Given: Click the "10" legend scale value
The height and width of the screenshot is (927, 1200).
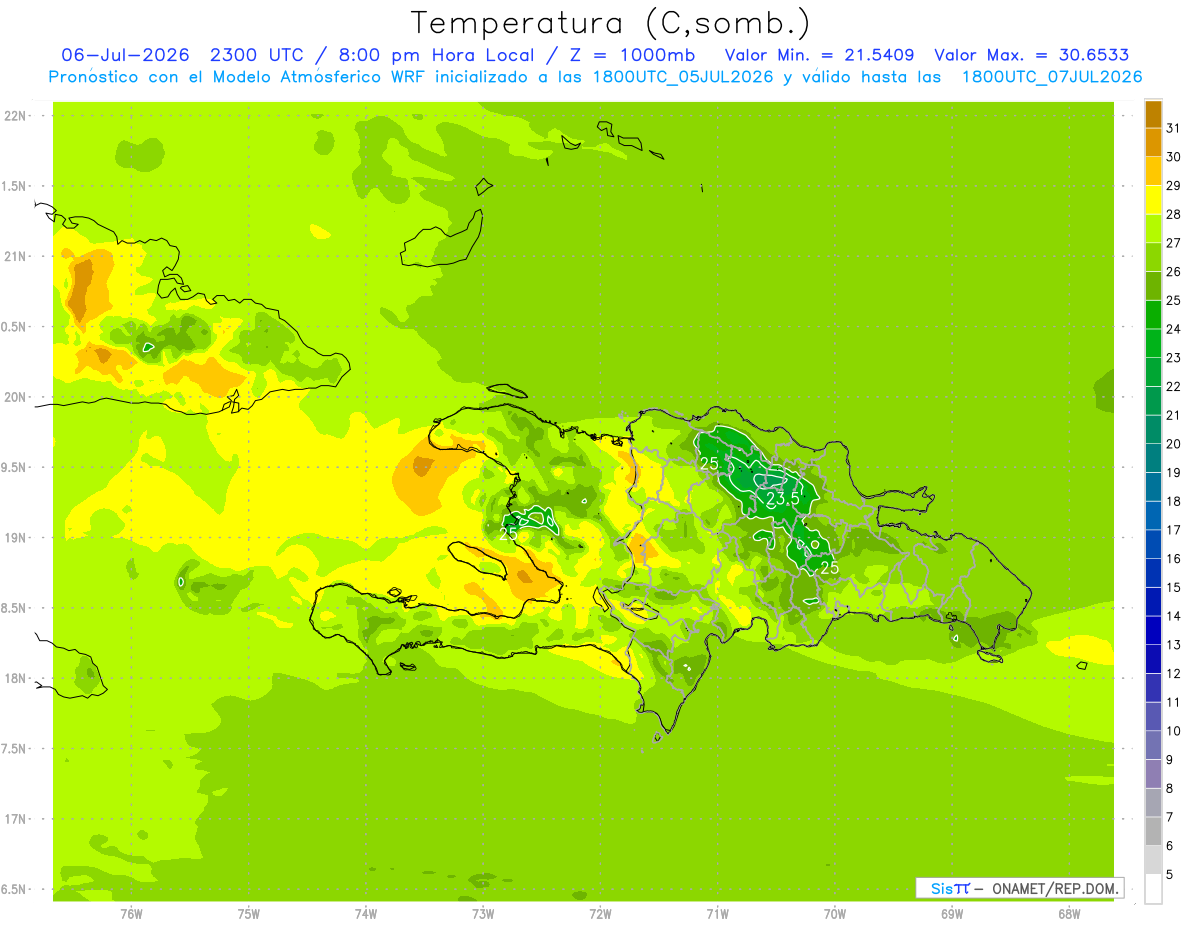Looking at the screenshot, I should point(1173,731).
